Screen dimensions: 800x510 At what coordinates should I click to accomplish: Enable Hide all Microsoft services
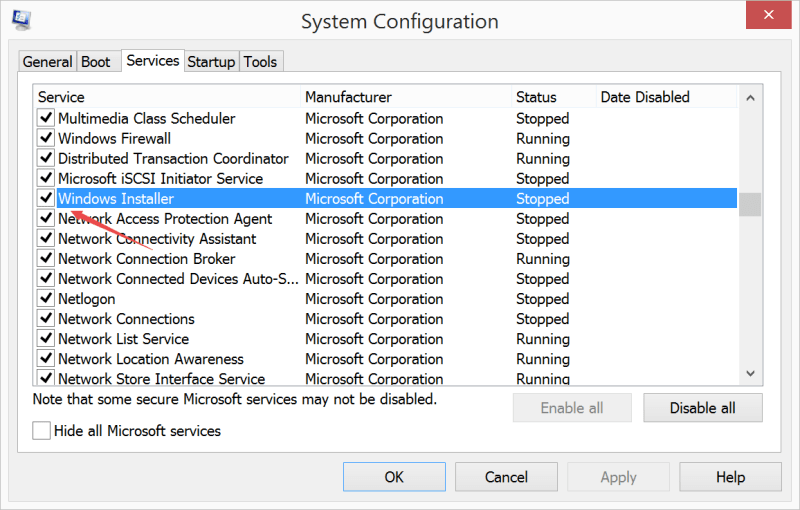click(41, 430)
